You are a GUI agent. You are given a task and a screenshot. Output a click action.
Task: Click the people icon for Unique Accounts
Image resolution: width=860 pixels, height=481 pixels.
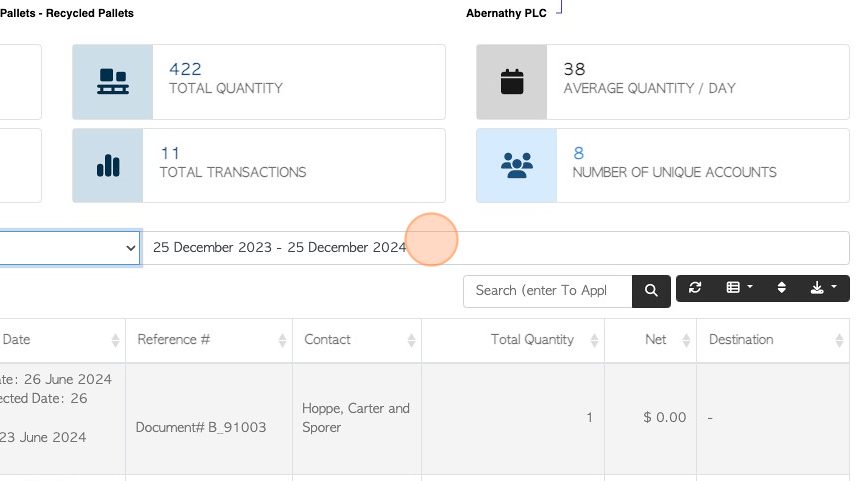click(517, 166)
